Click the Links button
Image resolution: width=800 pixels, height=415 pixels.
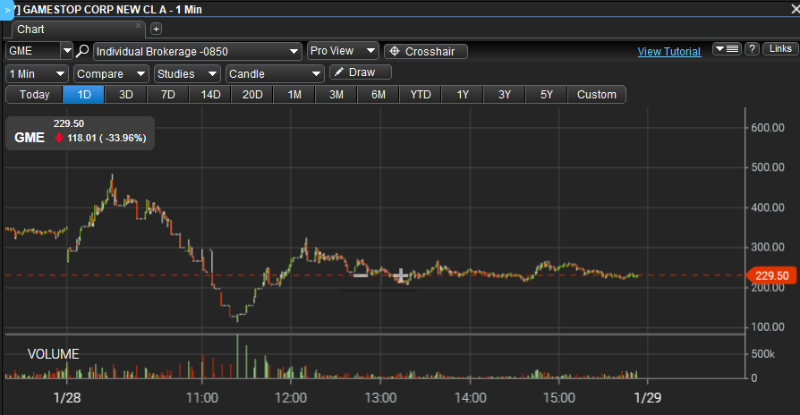(x=779, y=49)
